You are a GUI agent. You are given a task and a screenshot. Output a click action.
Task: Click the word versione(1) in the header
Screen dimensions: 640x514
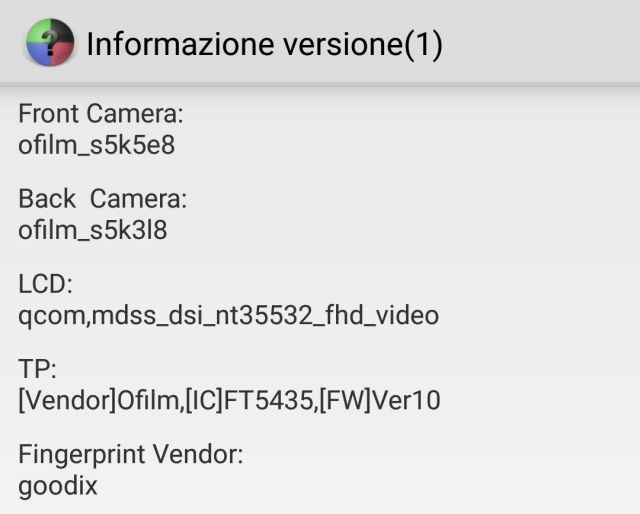point(363,44)
